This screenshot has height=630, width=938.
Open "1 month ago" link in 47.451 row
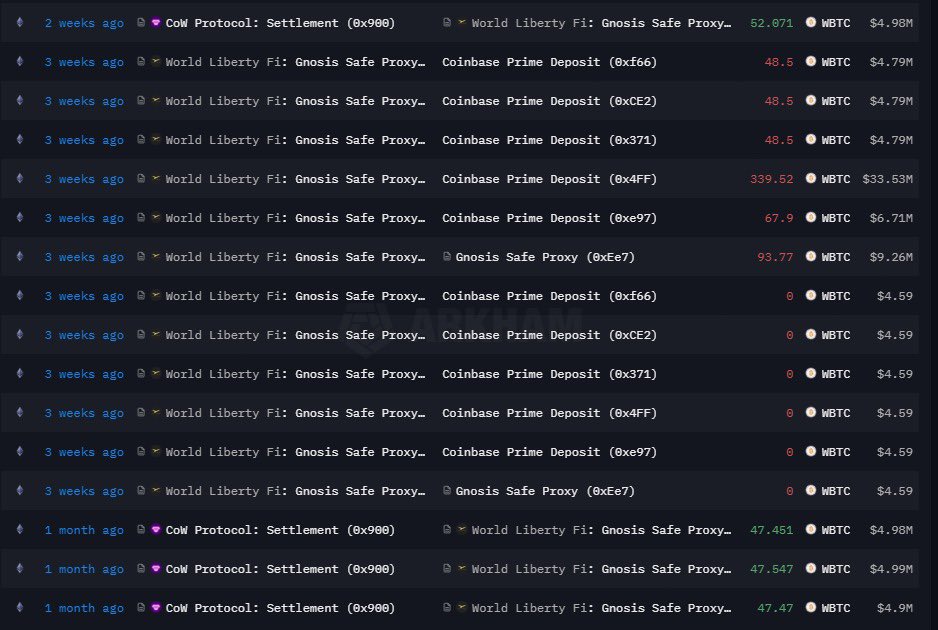[84, 530]
